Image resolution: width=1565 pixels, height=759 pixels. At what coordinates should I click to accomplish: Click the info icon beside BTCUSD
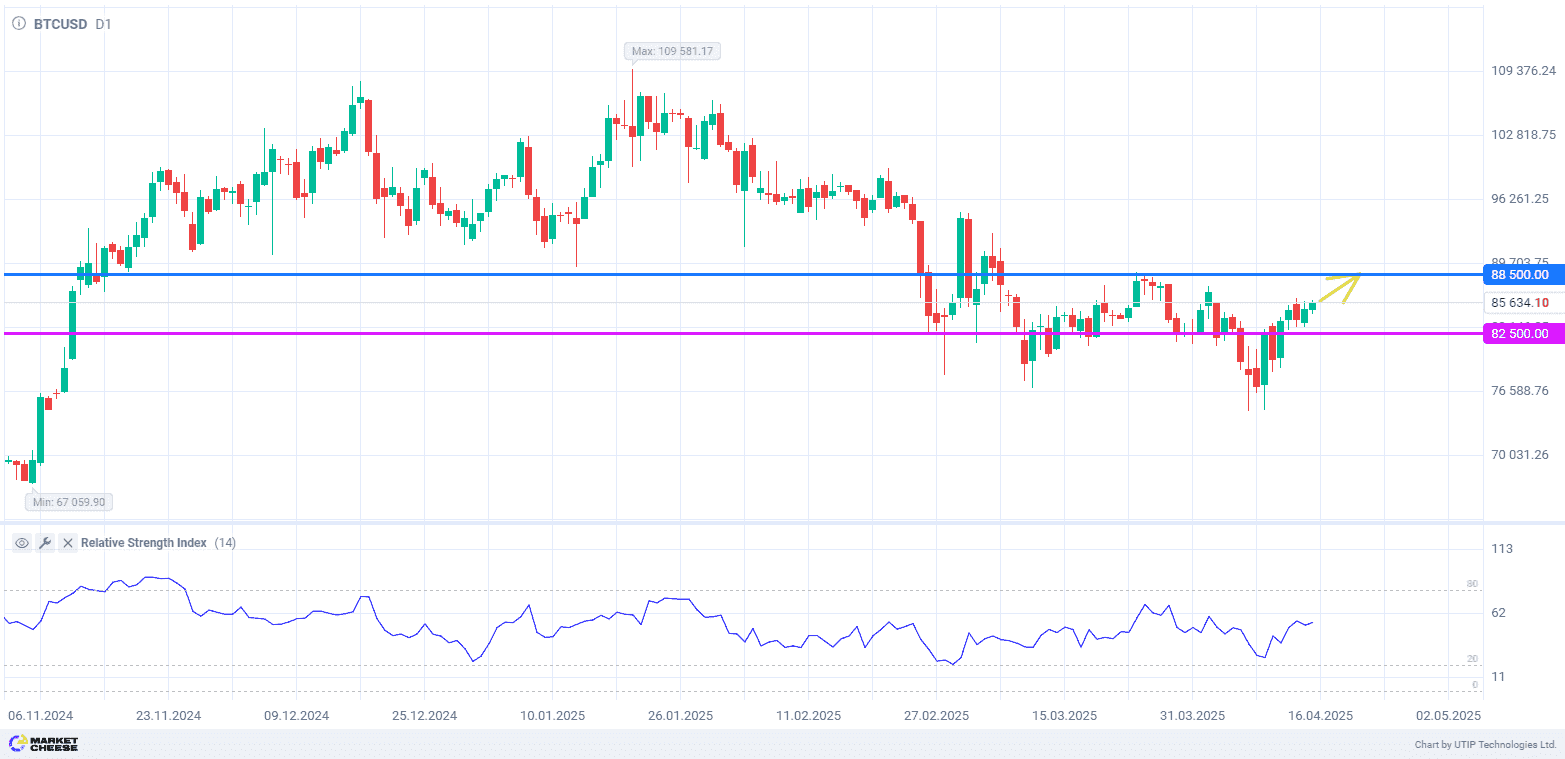click(19, 24)
